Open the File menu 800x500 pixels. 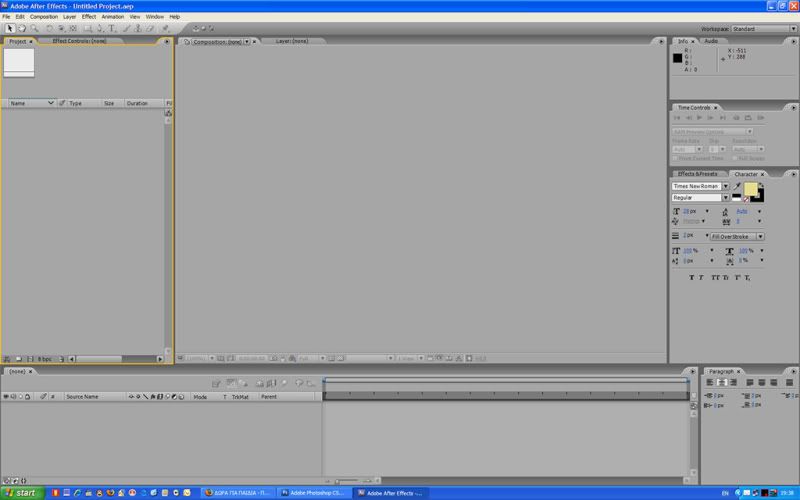6,17
